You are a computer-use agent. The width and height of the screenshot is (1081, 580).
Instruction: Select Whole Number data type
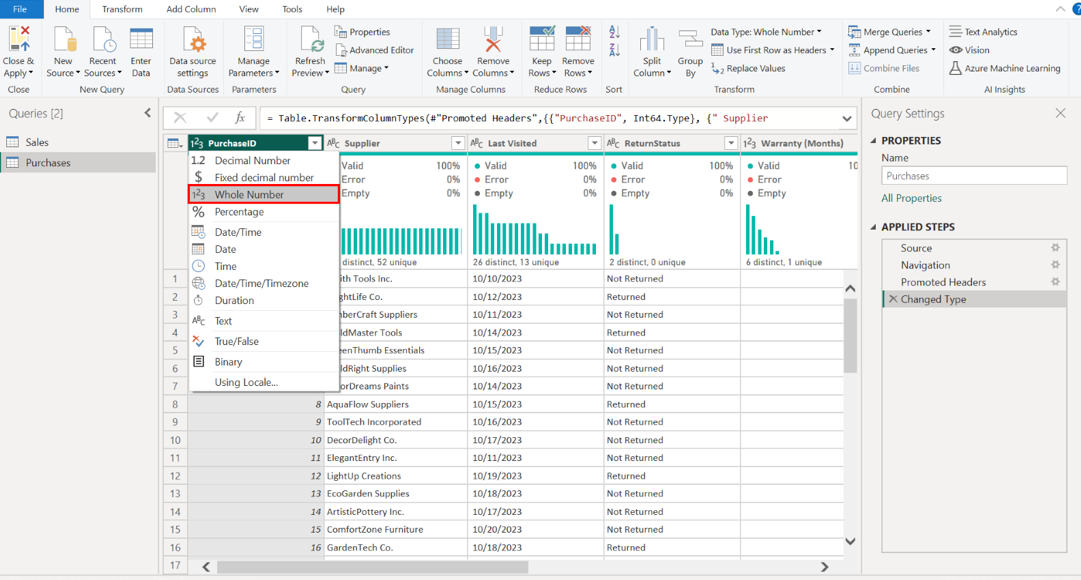pyautogui.click(x=249, y=195)
